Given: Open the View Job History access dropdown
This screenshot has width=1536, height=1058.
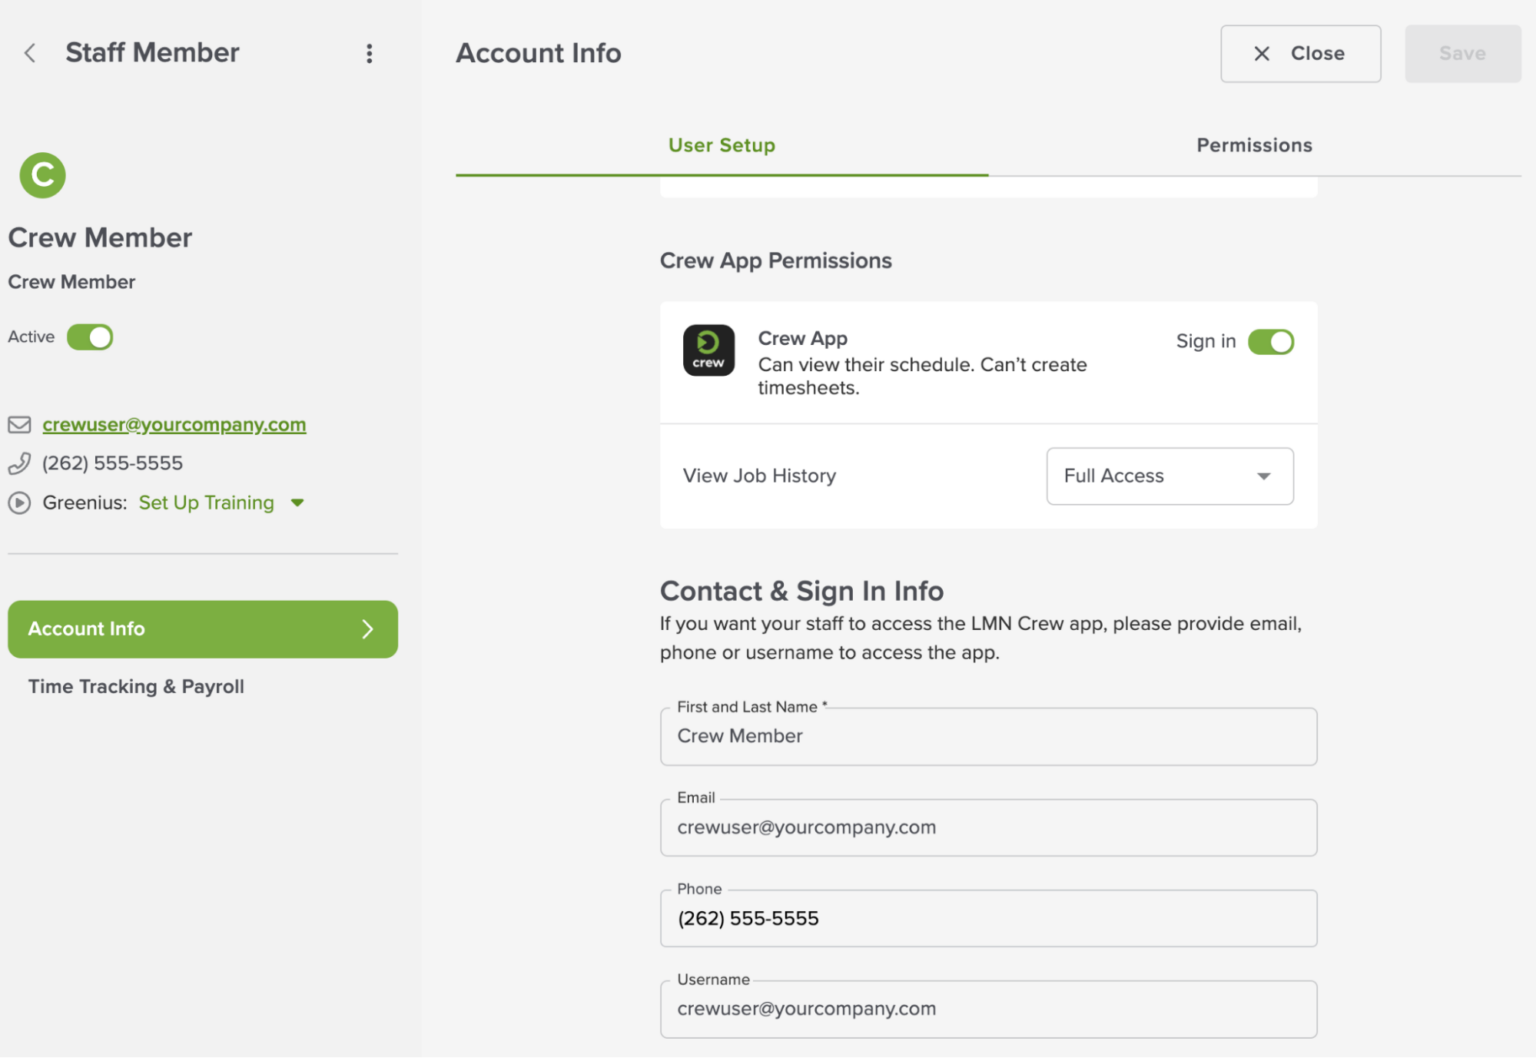Looking at the screenshot, I should click(1169, 476).
